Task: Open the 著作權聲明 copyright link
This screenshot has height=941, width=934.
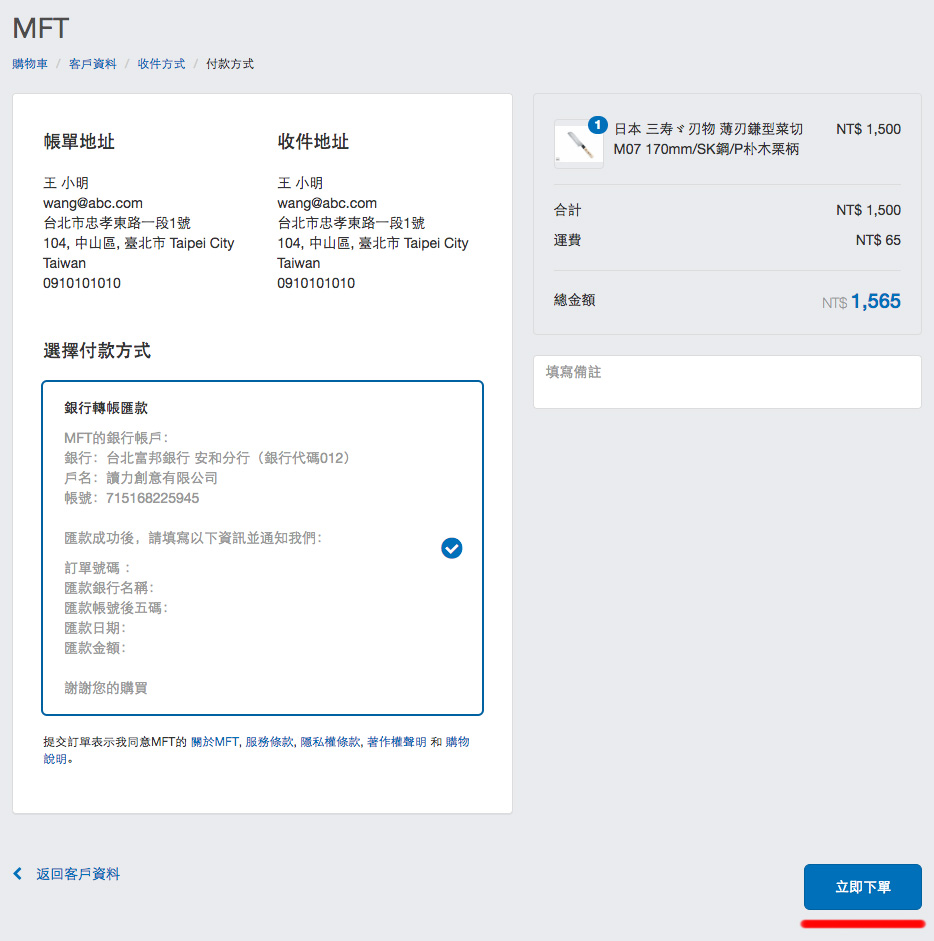Action: tap(396, 742)
